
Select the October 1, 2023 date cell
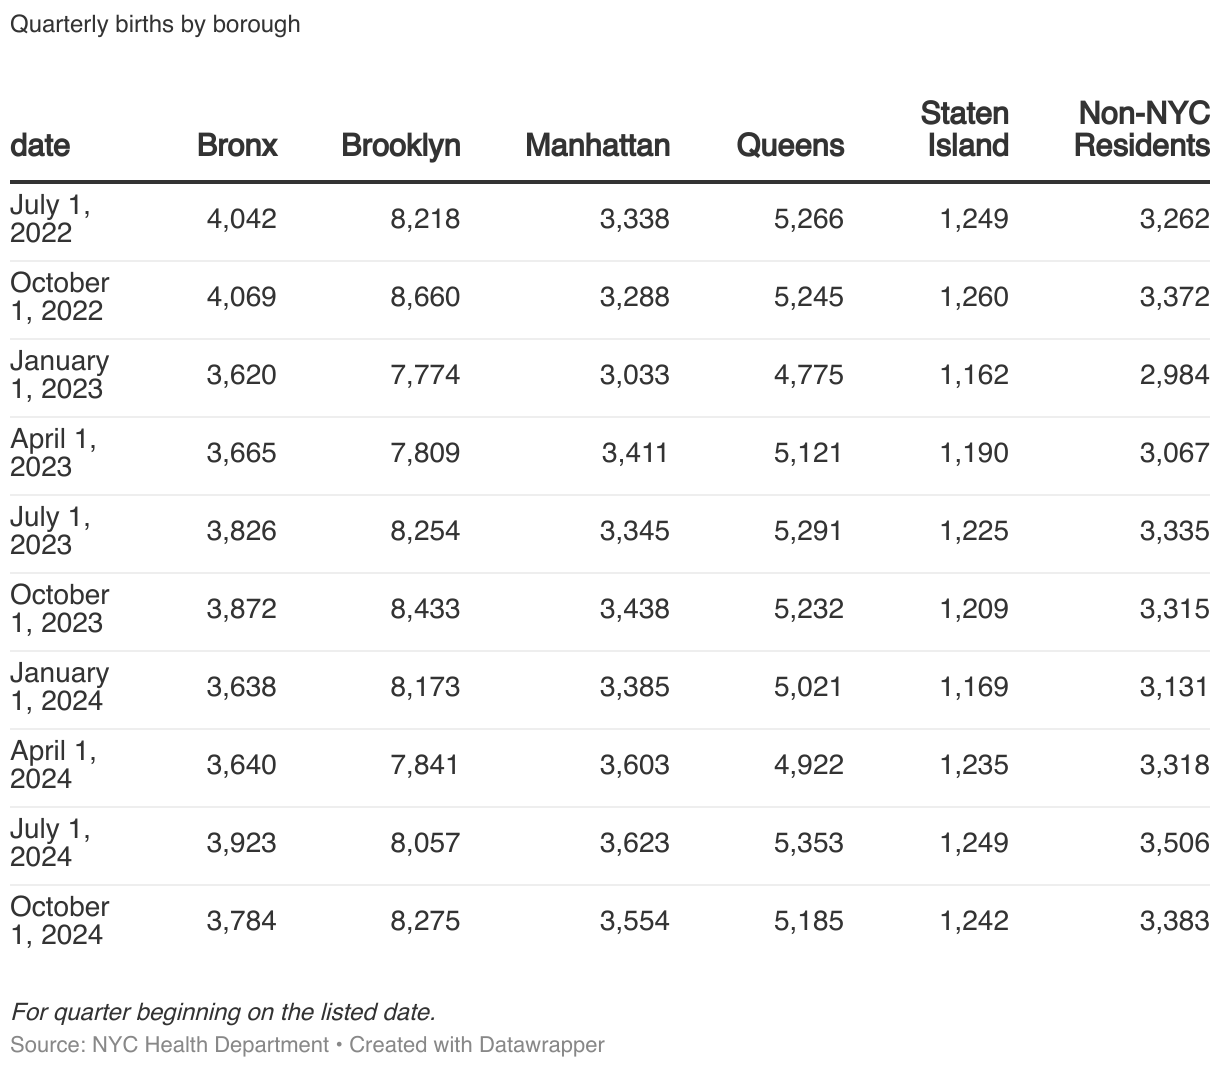tap(59, 609)
